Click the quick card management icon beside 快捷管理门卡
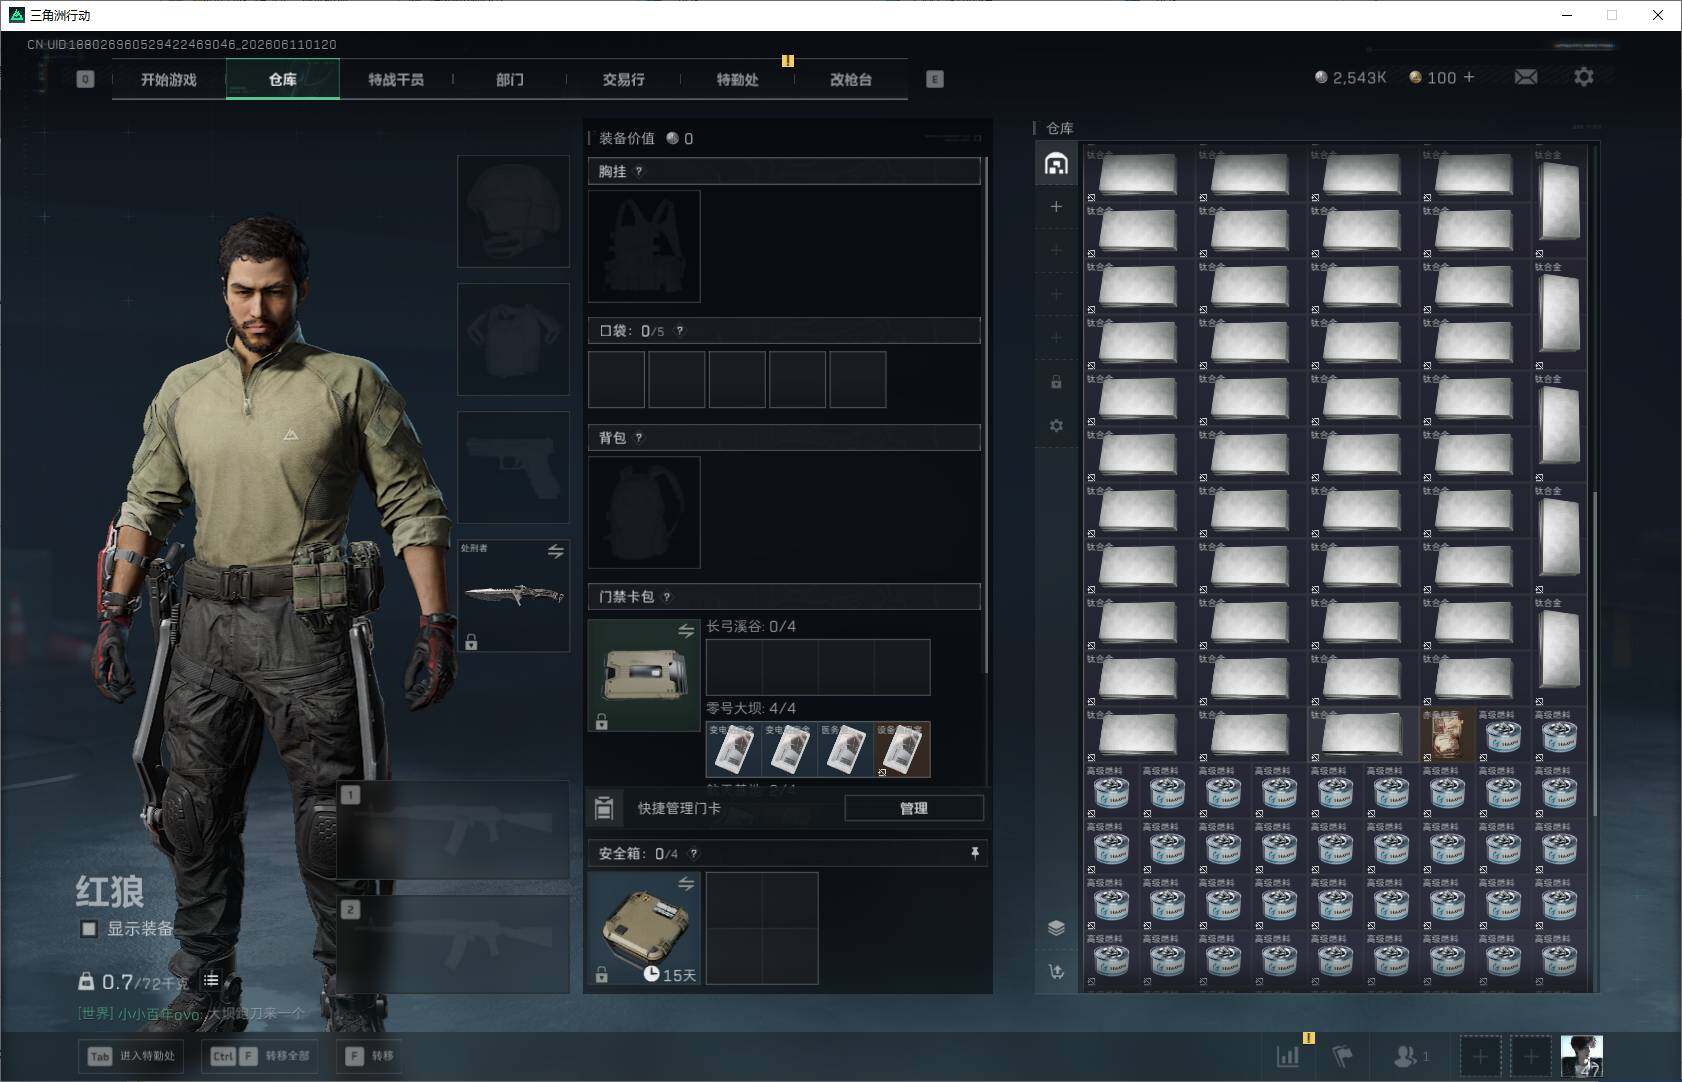This screenshot has width=1682, height=1082. 604,808
